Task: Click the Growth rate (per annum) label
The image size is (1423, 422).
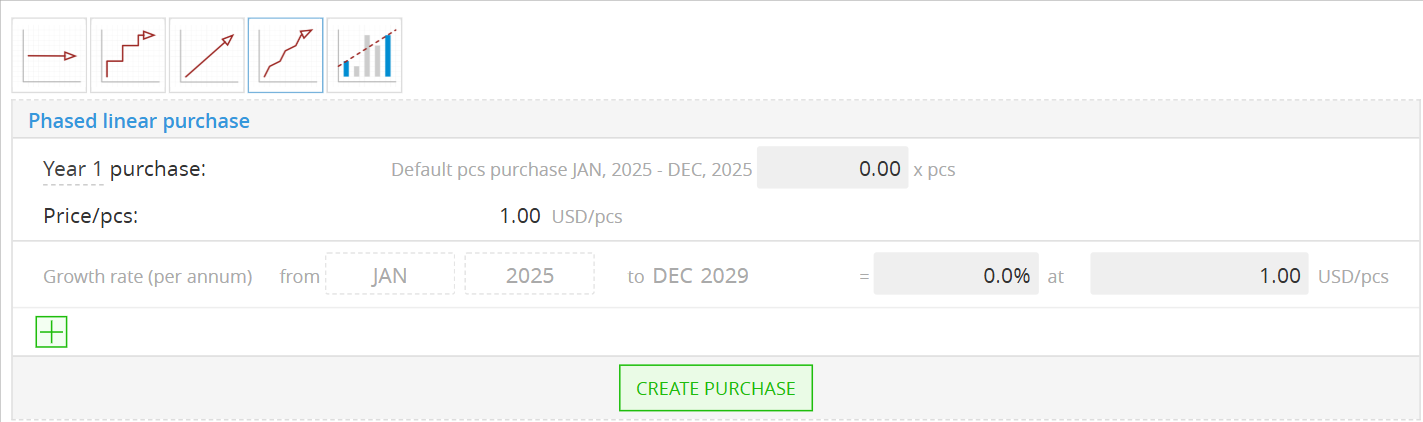Action: click(148, 276)
